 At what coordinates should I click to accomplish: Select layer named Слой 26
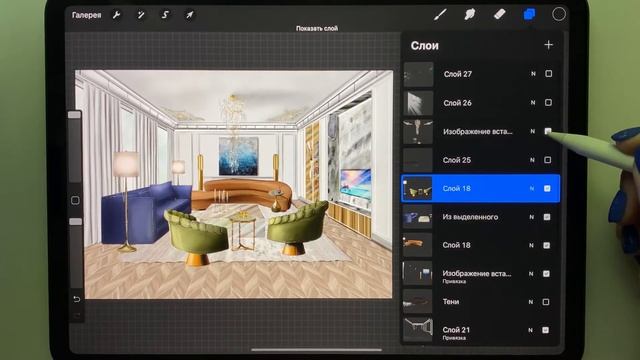[457, 103]
